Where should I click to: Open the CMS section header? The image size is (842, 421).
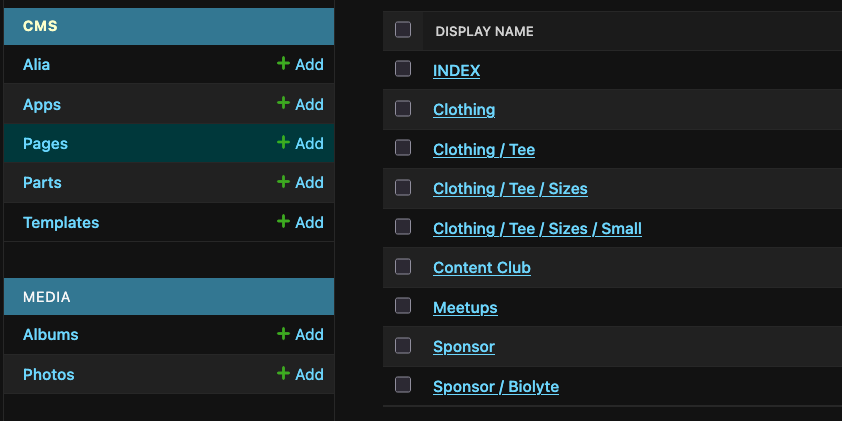[x=40, y=26]
